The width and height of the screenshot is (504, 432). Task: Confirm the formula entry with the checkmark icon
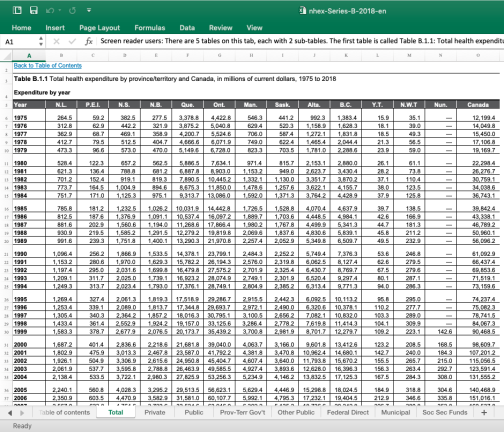[72, 41]
